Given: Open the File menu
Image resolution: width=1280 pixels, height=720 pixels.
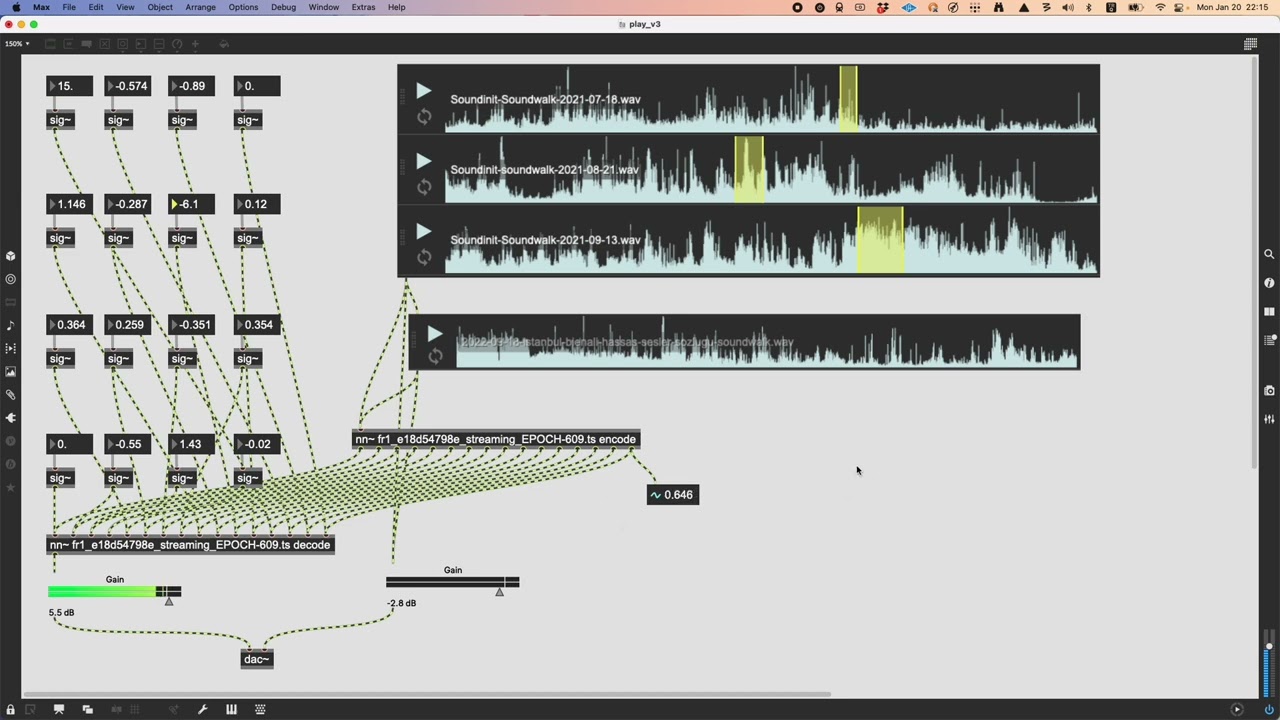Looking at the screenshot, I should (x=69, y=7).
